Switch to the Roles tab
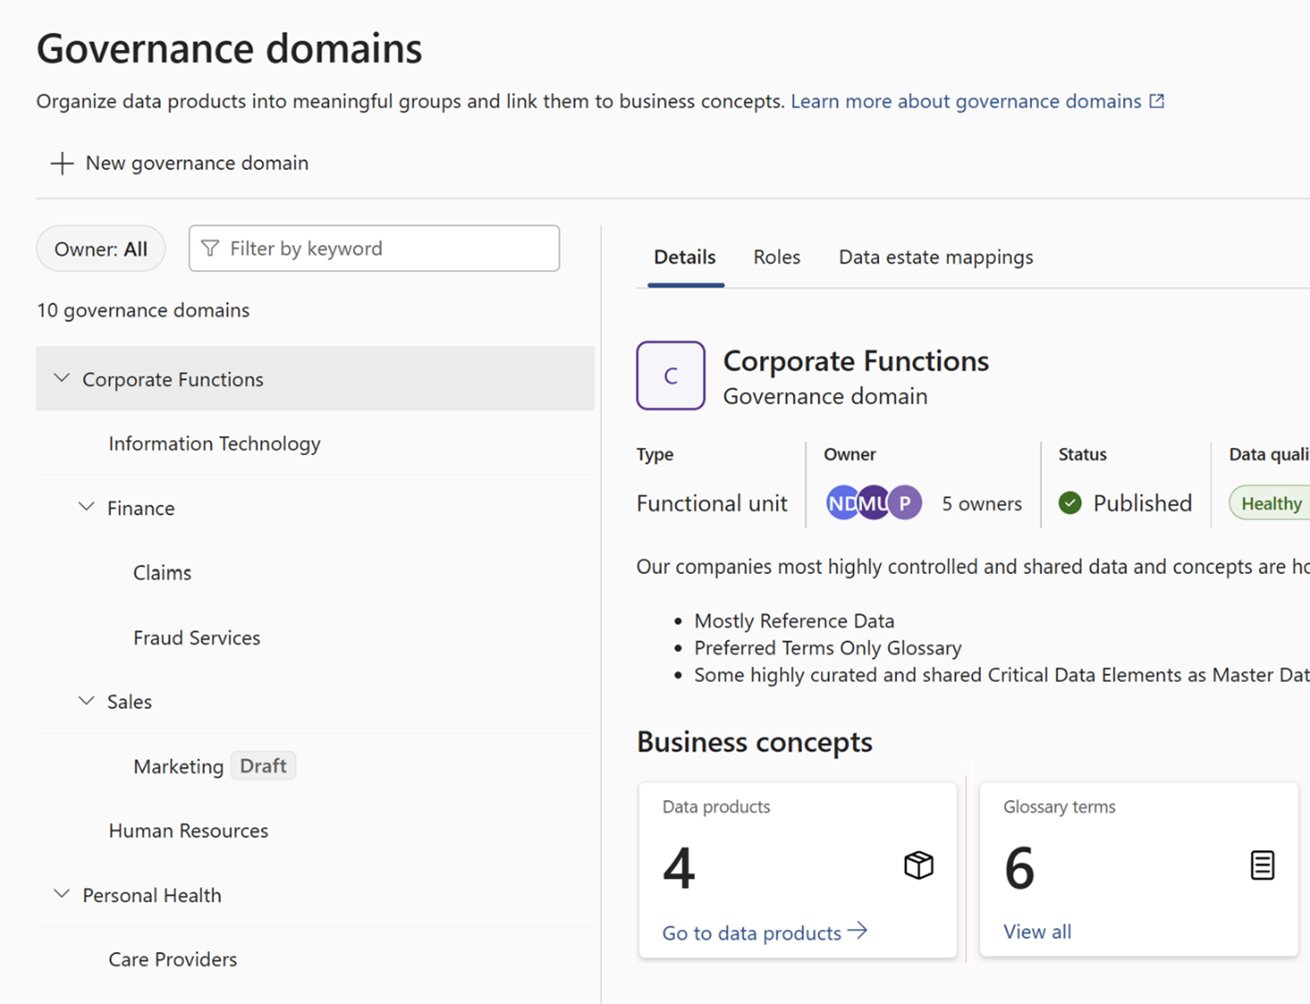This screenshot has height=1004, width=1310. pyautogui.click(x=776, y=257)
